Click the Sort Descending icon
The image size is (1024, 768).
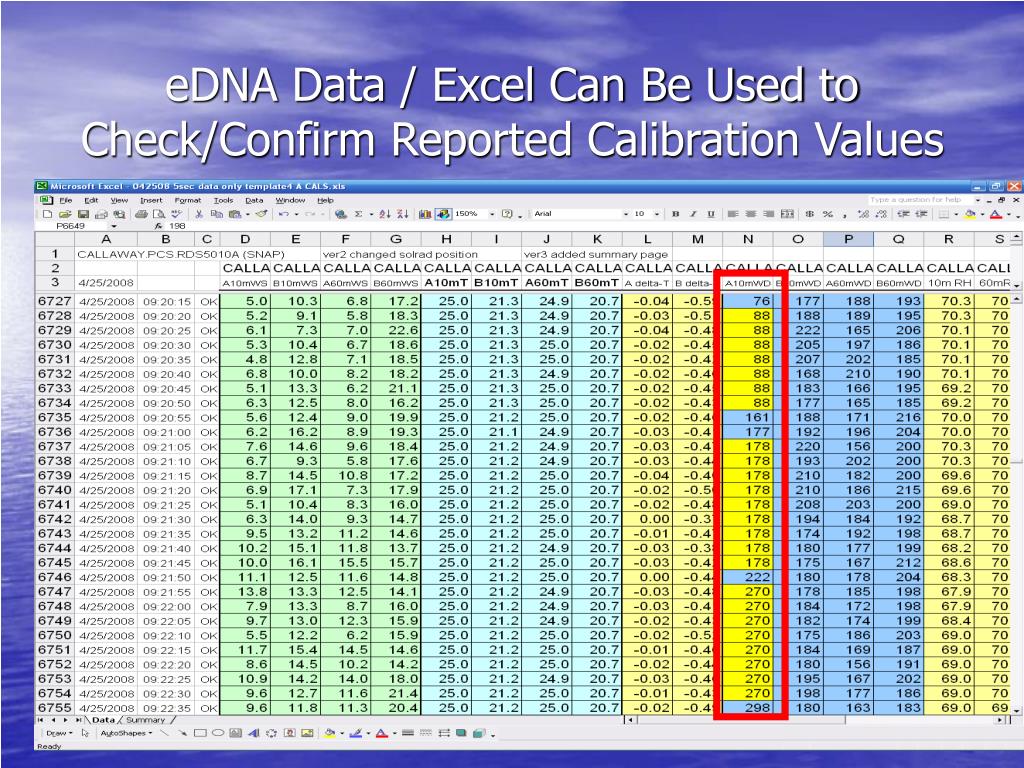[x=403, y=214]
